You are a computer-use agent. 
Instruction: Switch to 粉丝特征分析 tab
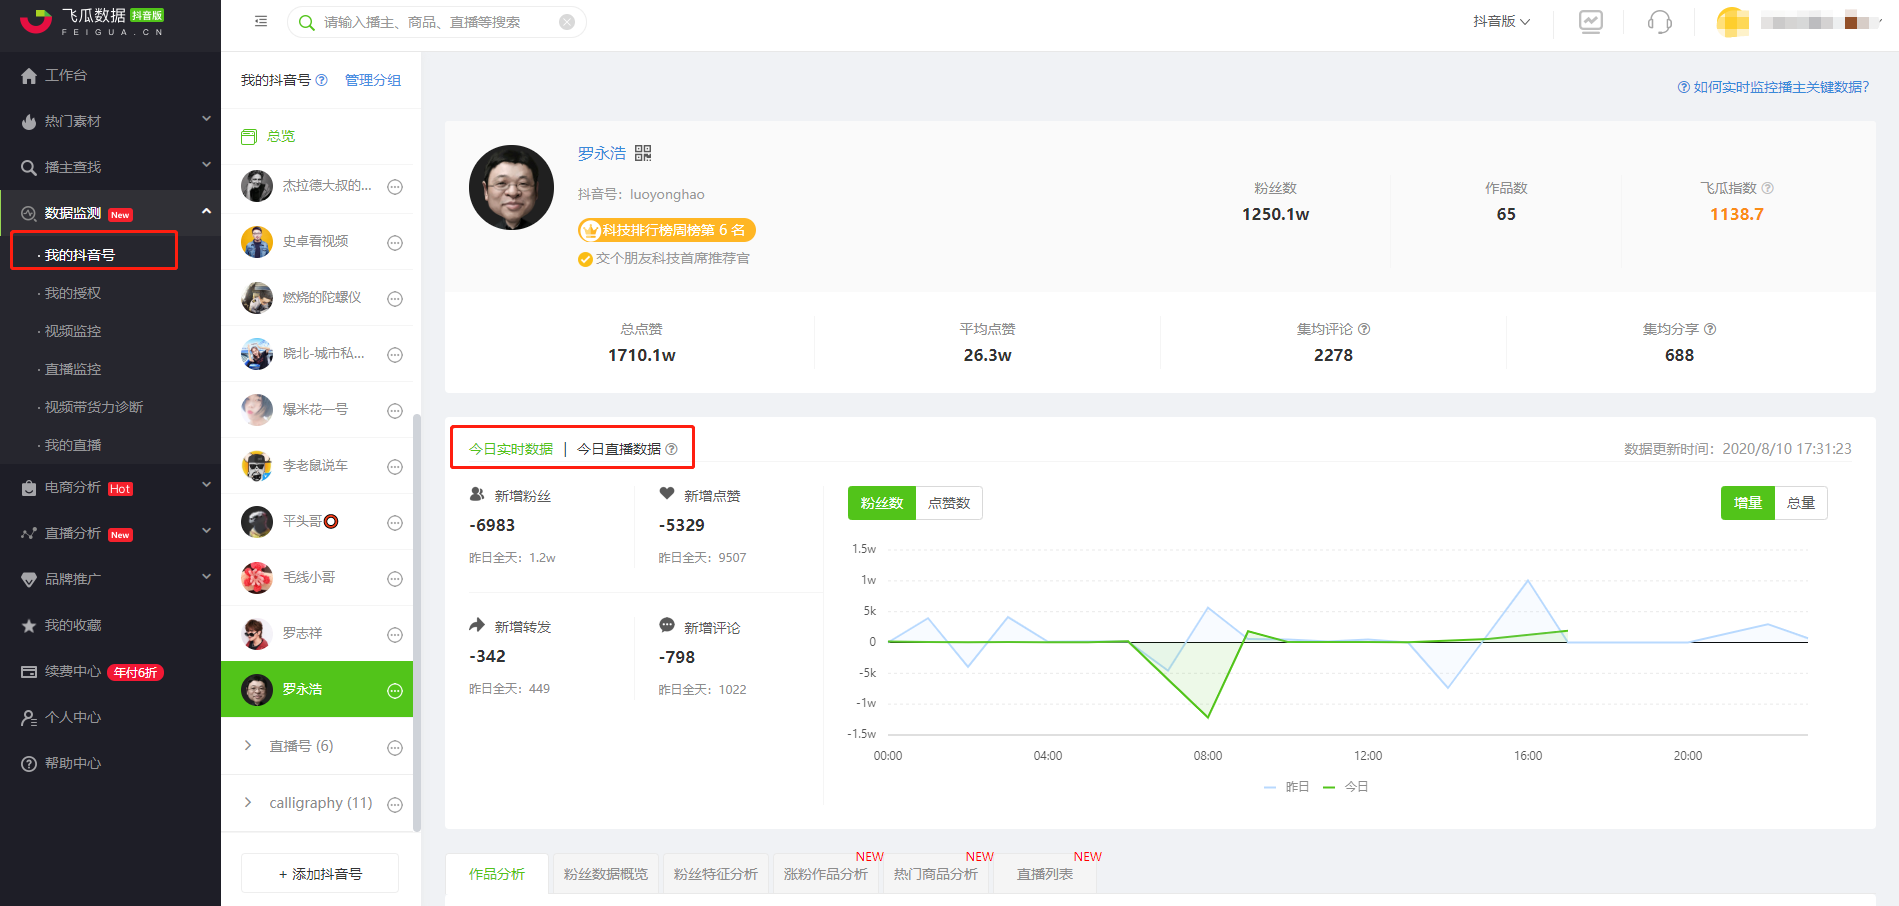click(x=716, y=874)
